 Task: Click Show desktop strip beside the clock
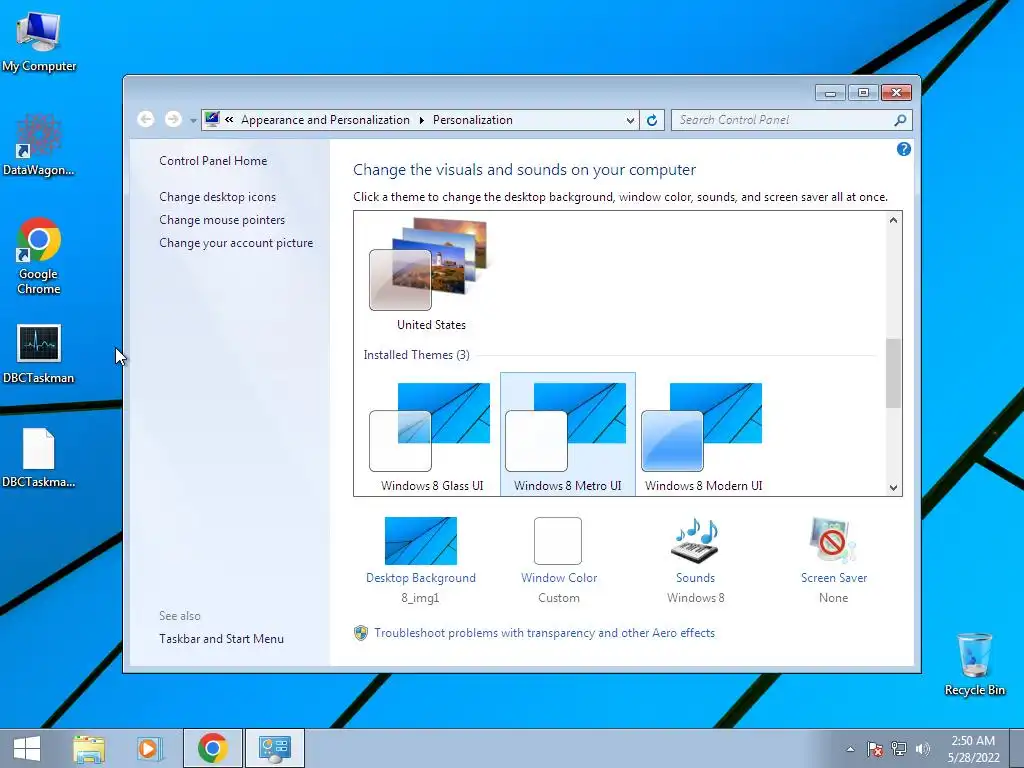coord(1017,748)
